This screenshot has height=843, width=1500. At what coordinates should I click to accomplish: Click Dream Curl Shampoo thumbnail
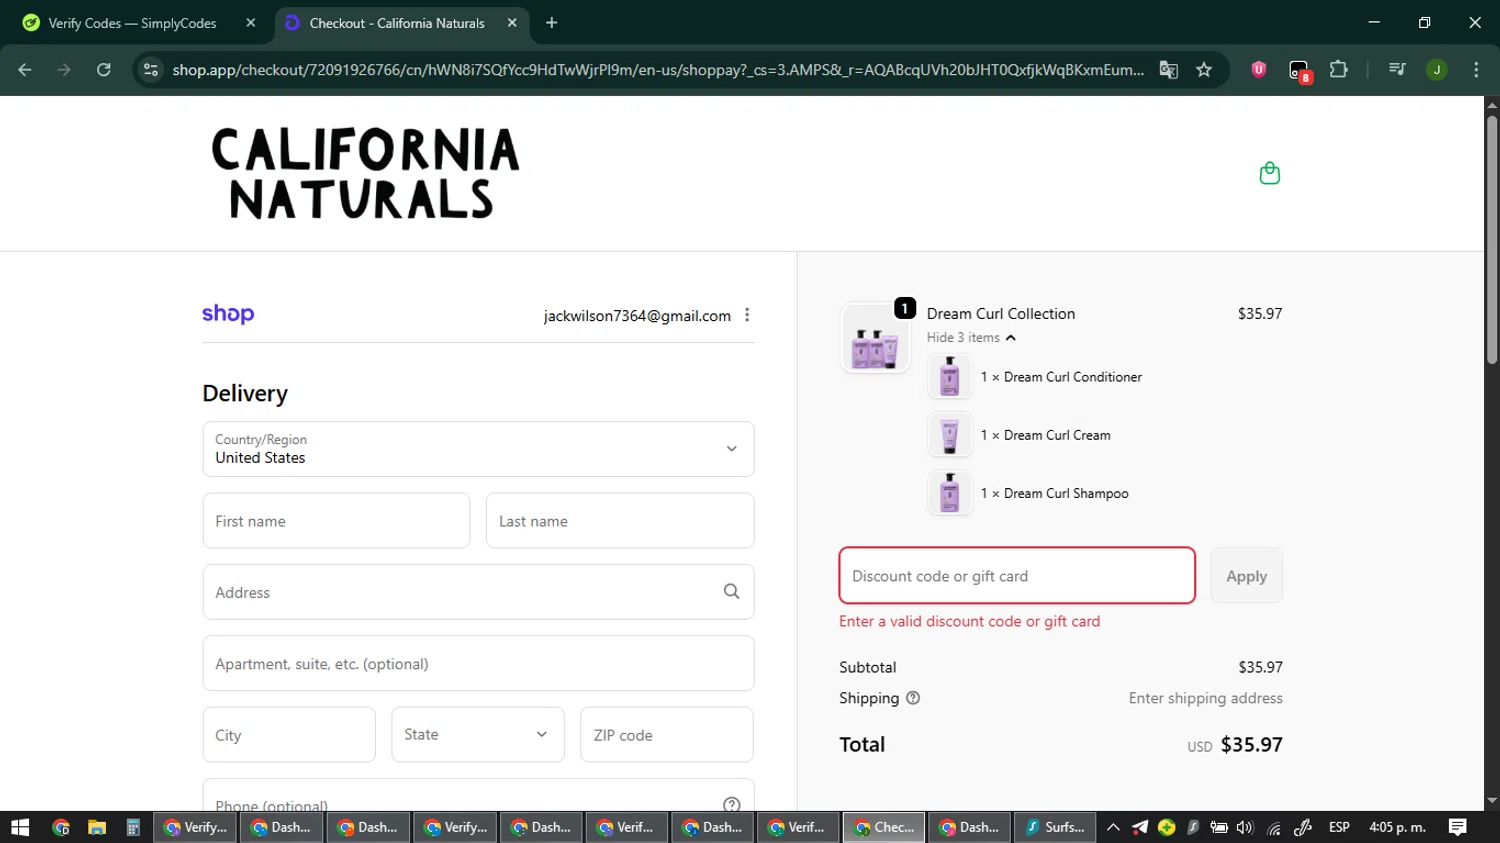(949, 493)
